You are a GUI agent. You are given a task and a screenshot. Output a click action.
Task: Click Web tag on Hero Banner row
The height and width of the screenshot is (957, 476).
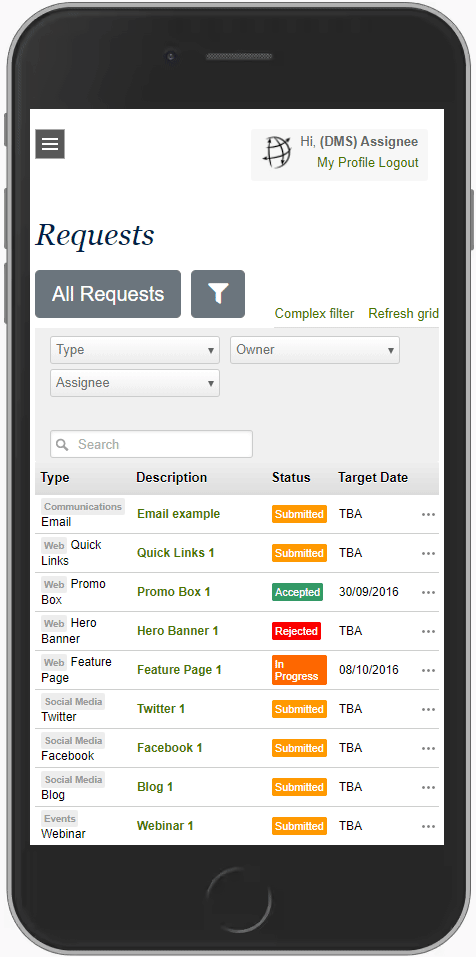point(54,624)
